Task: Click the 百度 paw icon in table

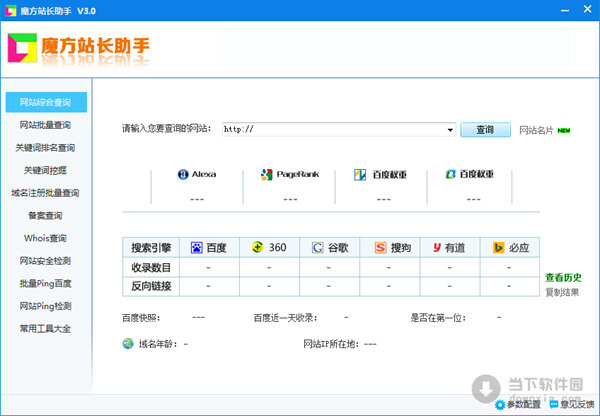Action: point(197,248)
